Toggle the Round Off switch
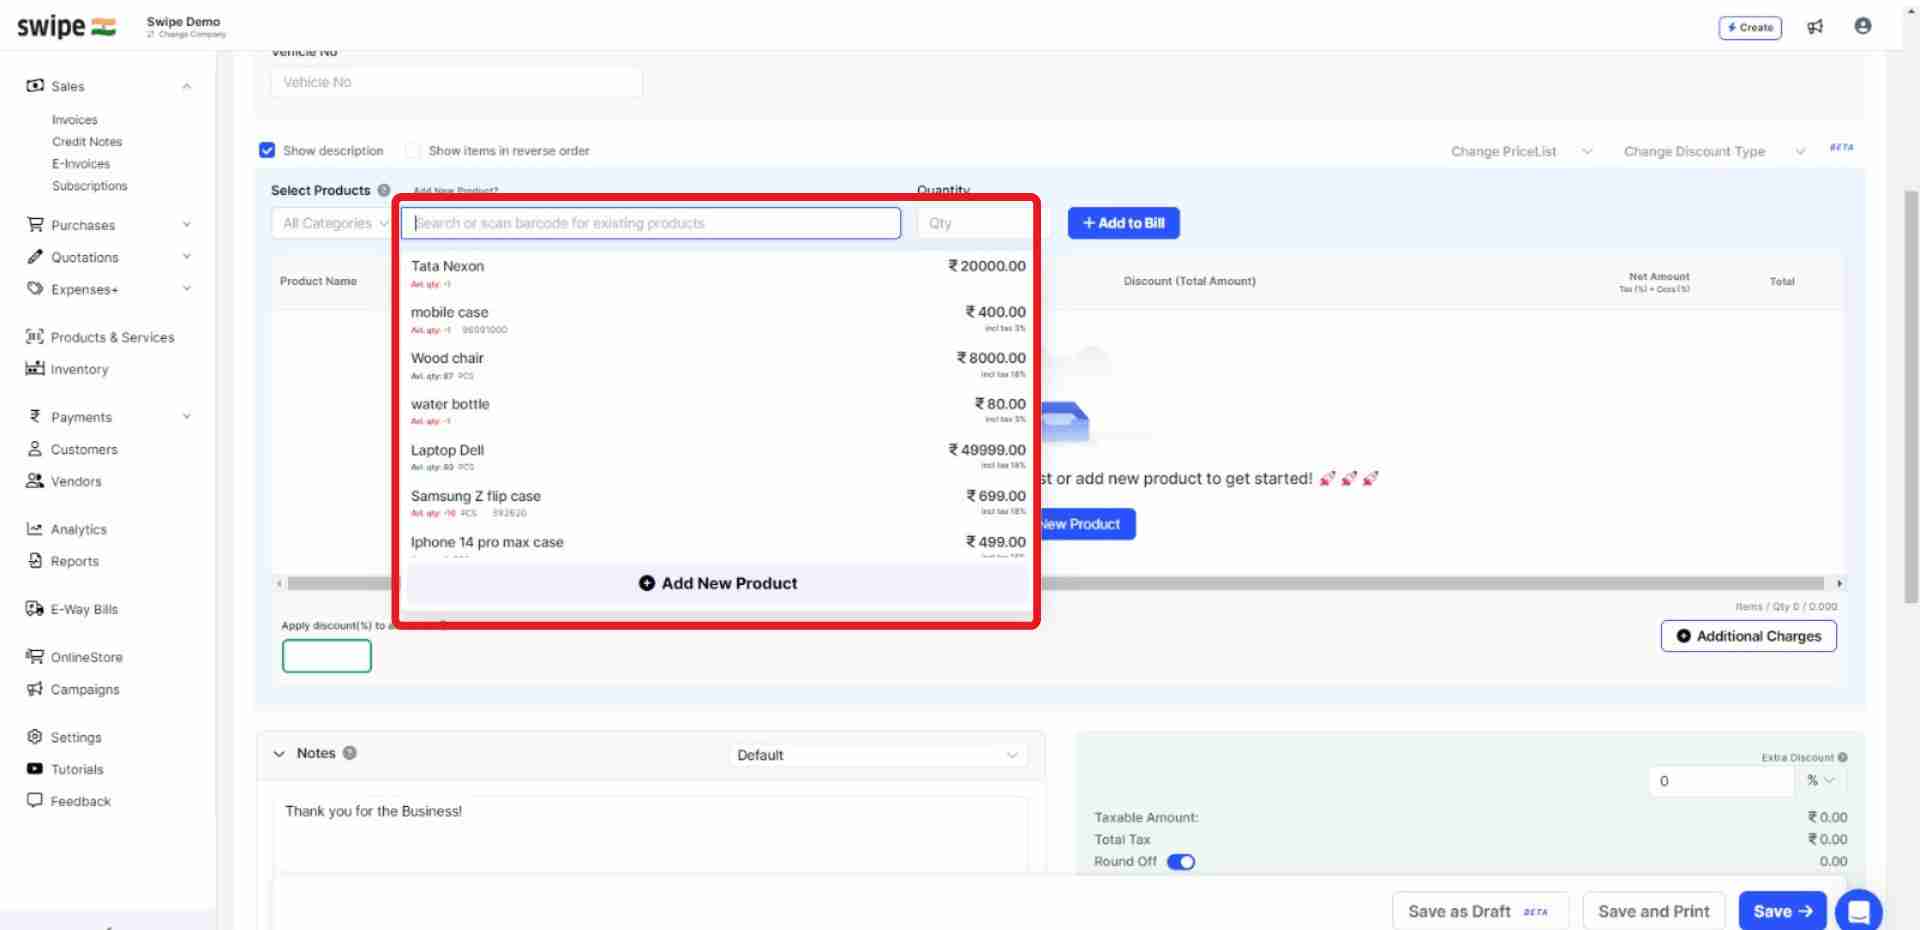1920x930 pixels. 1181,862
